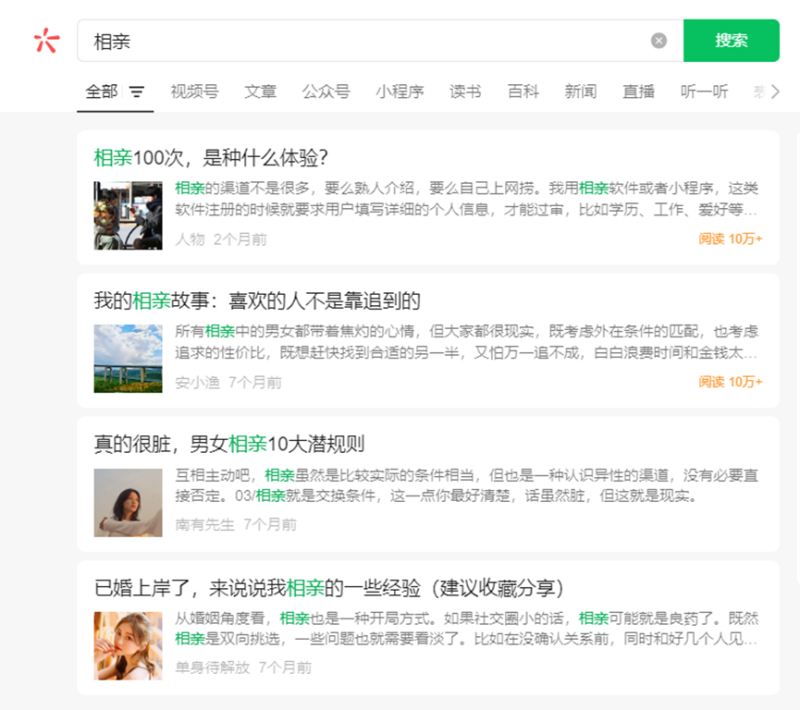Click thumbnail of 男女相亲10大潜规则 article
Viewport: 800px width, 710px height.
point(128,503)
